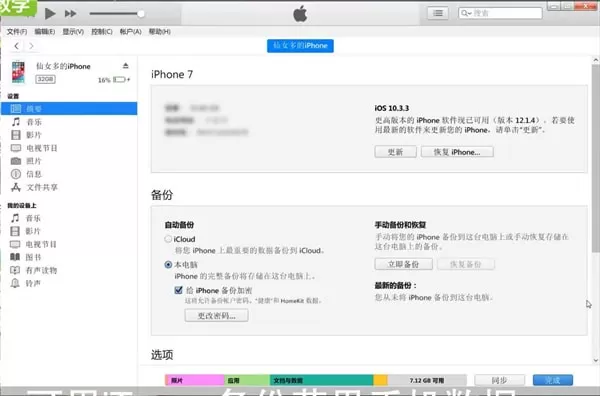Toggle 给 iPhone 备份加密 checkbox
600x396 pixels.
click(178, 290)
